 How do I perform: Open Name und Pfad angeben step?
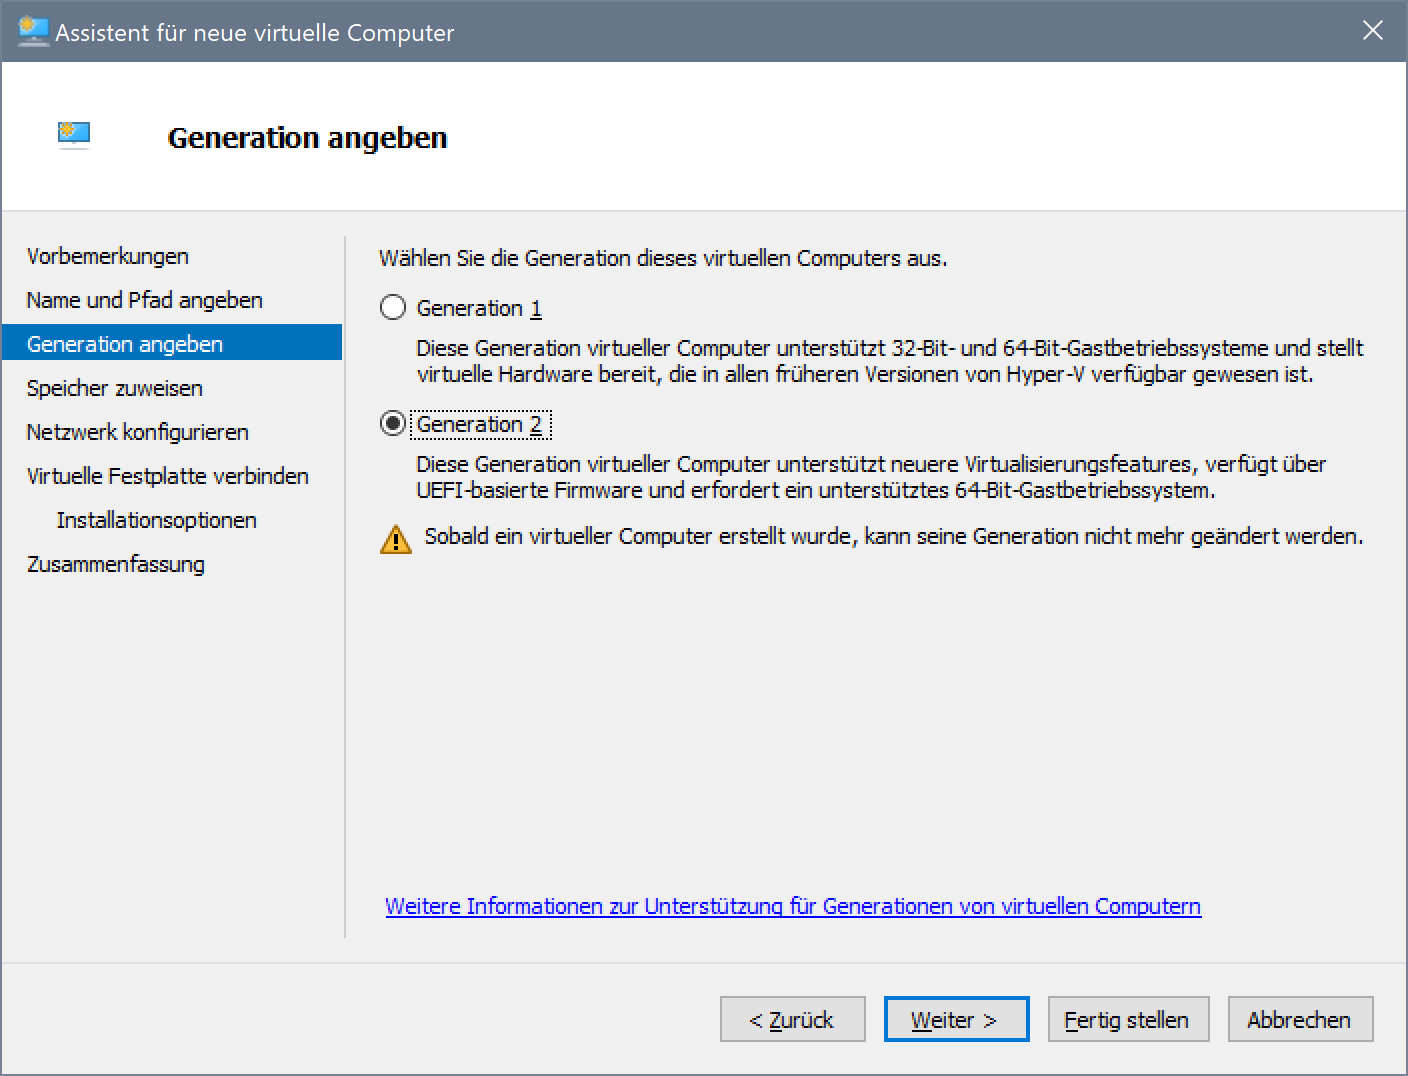pos(144,300)
